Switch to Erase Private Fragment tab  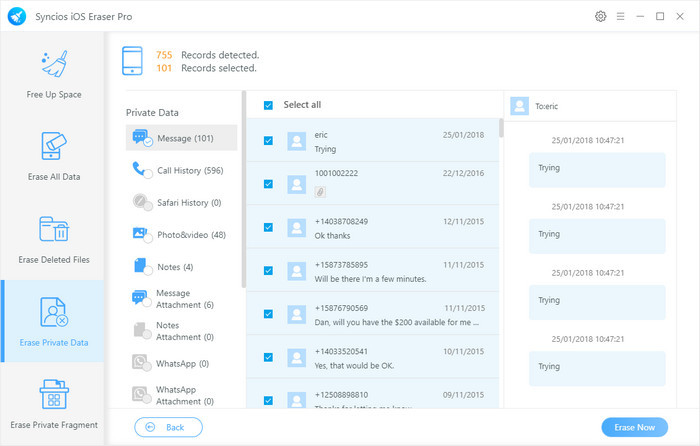[54, 404]
